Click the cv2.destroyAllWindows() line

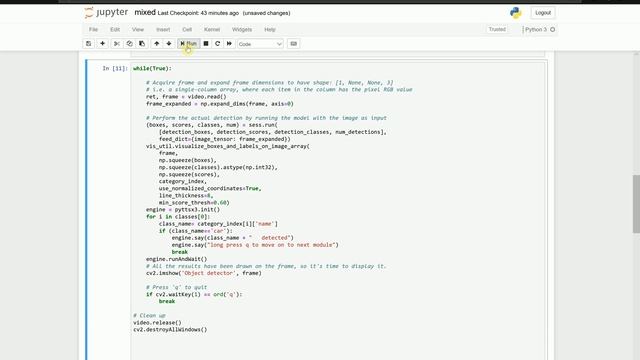coord(170,329)
